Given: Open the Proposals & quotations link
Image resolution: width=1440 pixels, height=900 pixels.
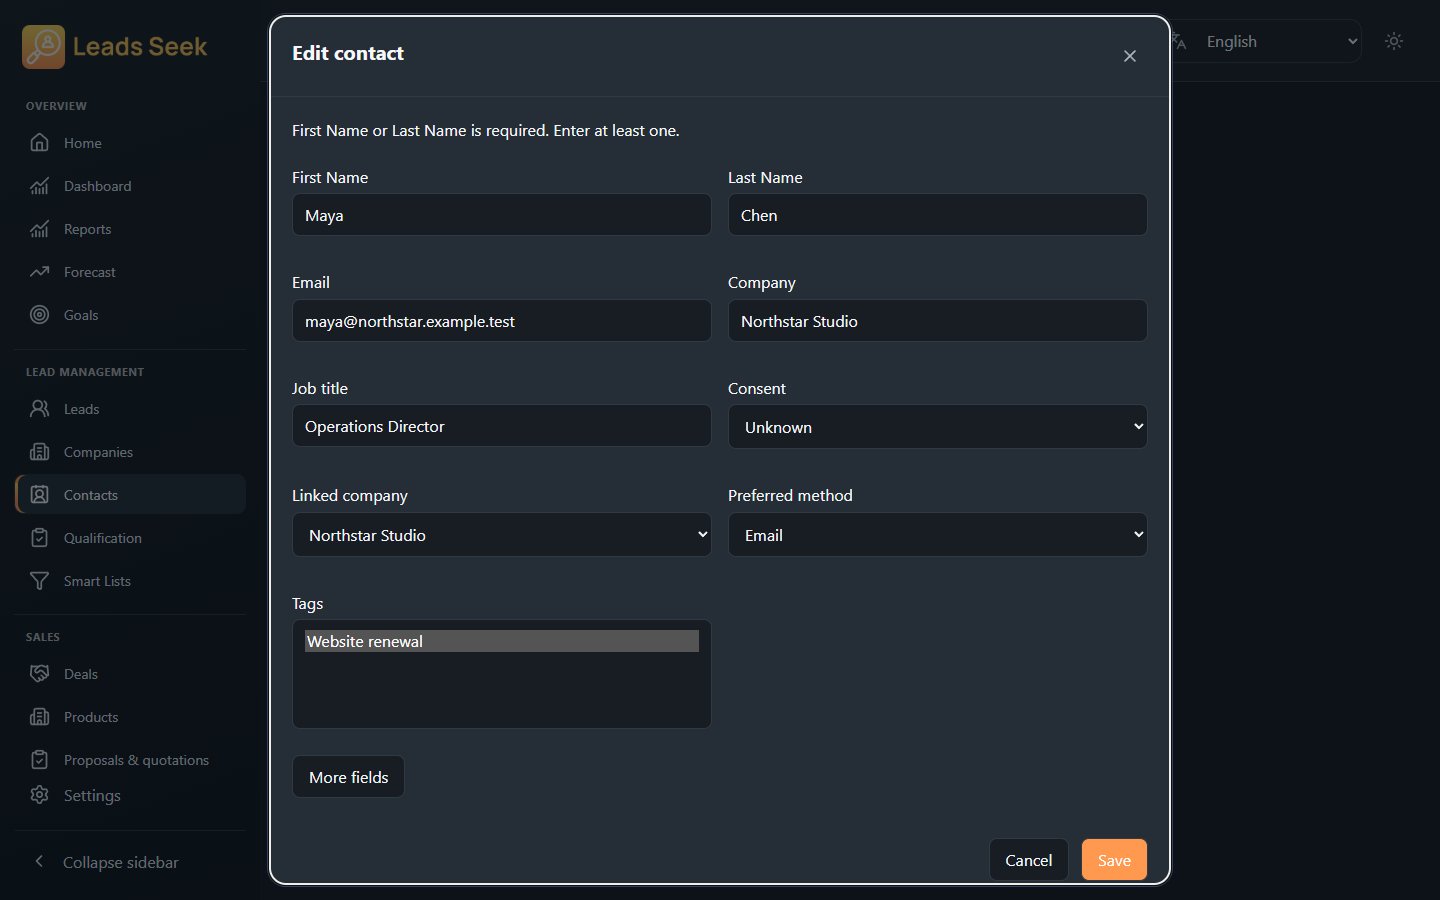Looking at the screenshot, I should coord(130,760).
